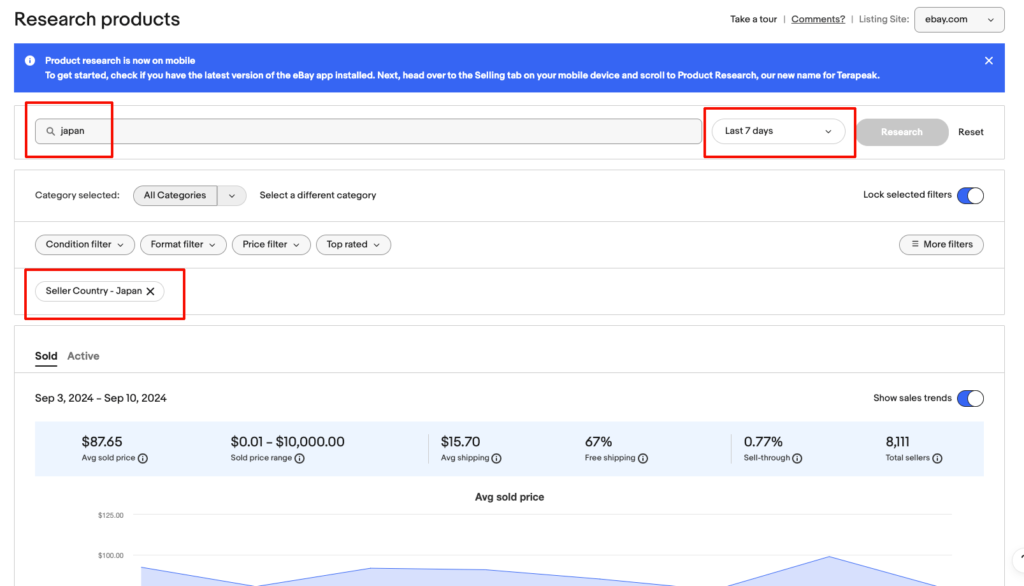The height and width of the screenshot is (586, 1024).
Task: Show info for Avg sold price
Action: click(x=143, y=459)
